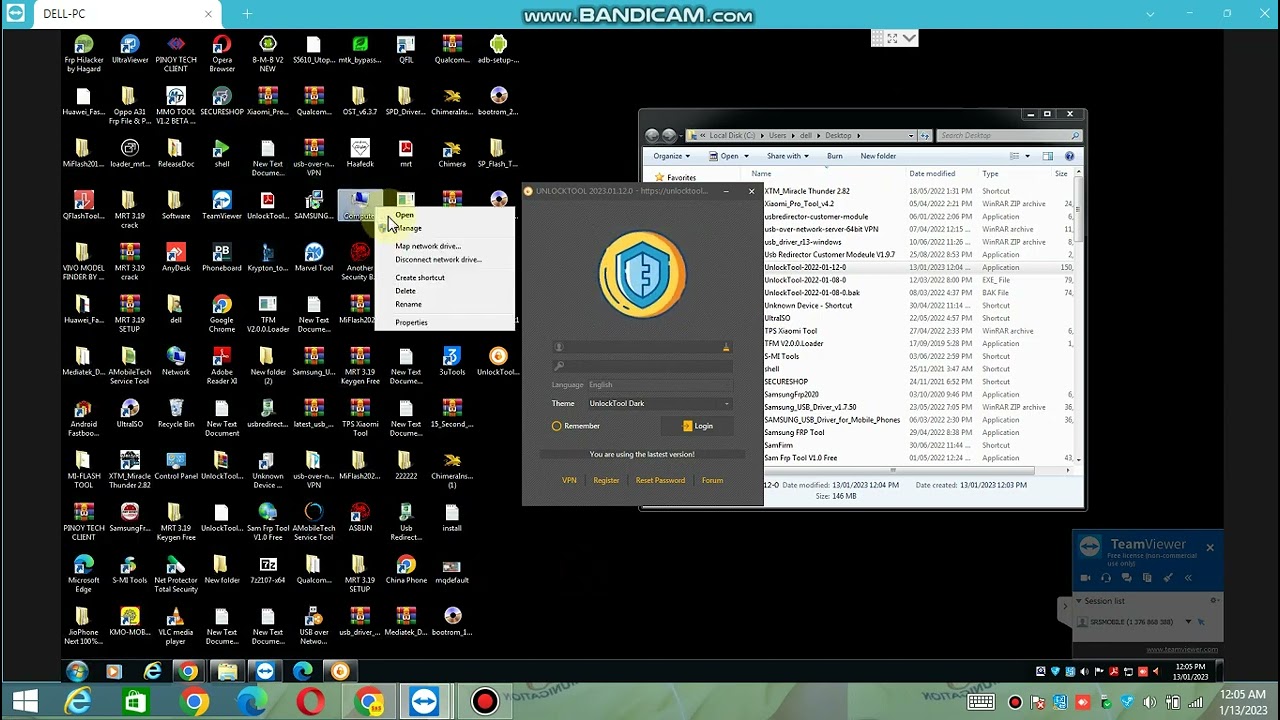
Task: Select the China Phone desktop shortcut
Action: 406,570
